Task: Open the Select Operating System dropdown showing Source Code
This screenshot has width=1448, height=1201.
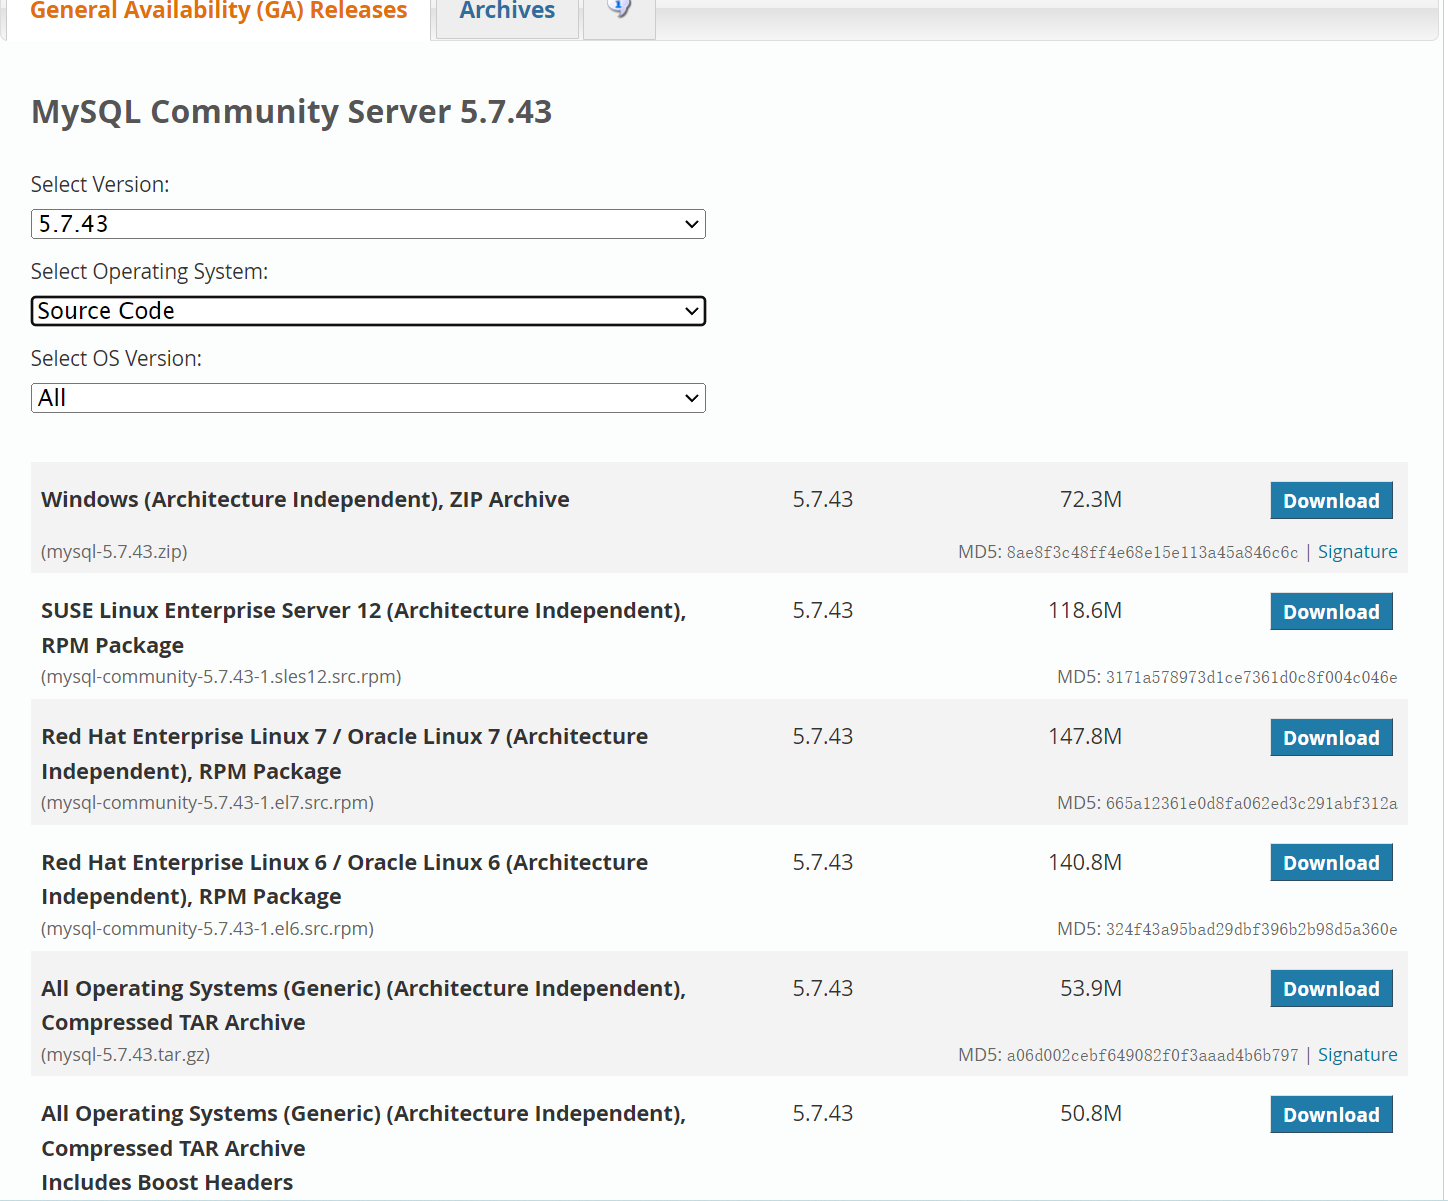Action: click(368, 311)
